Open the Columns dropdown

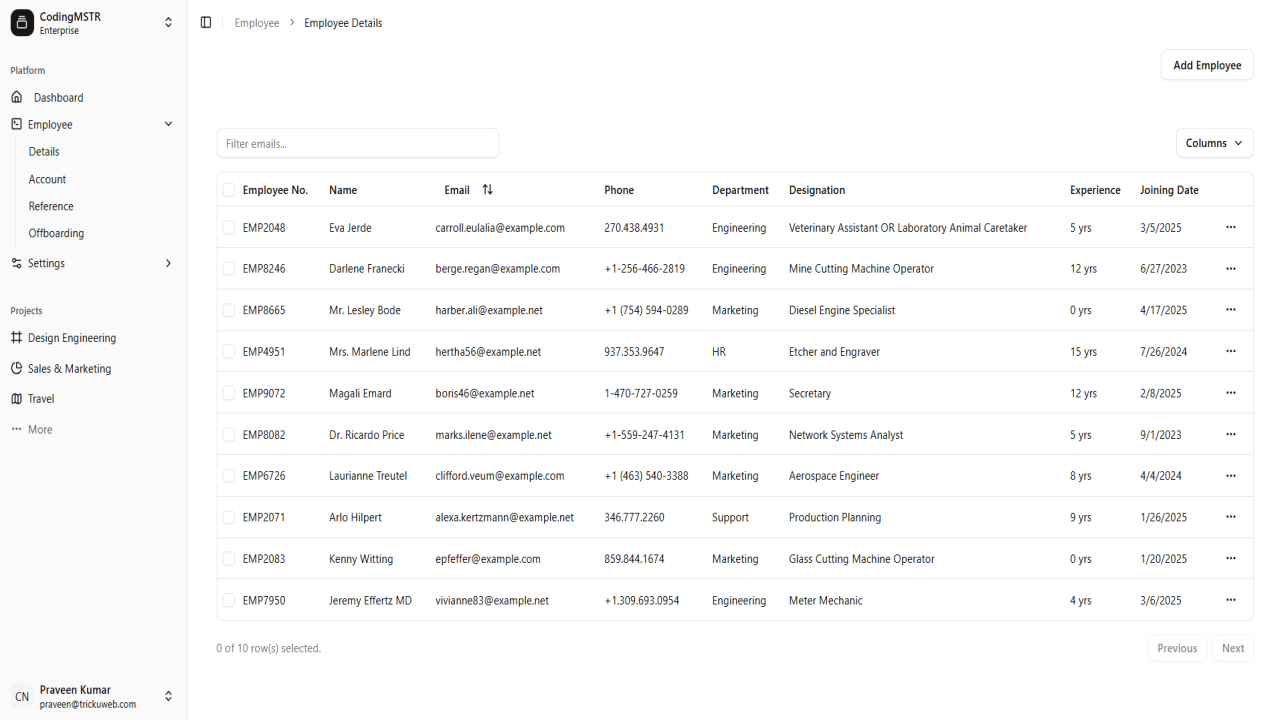(1214, 143)
